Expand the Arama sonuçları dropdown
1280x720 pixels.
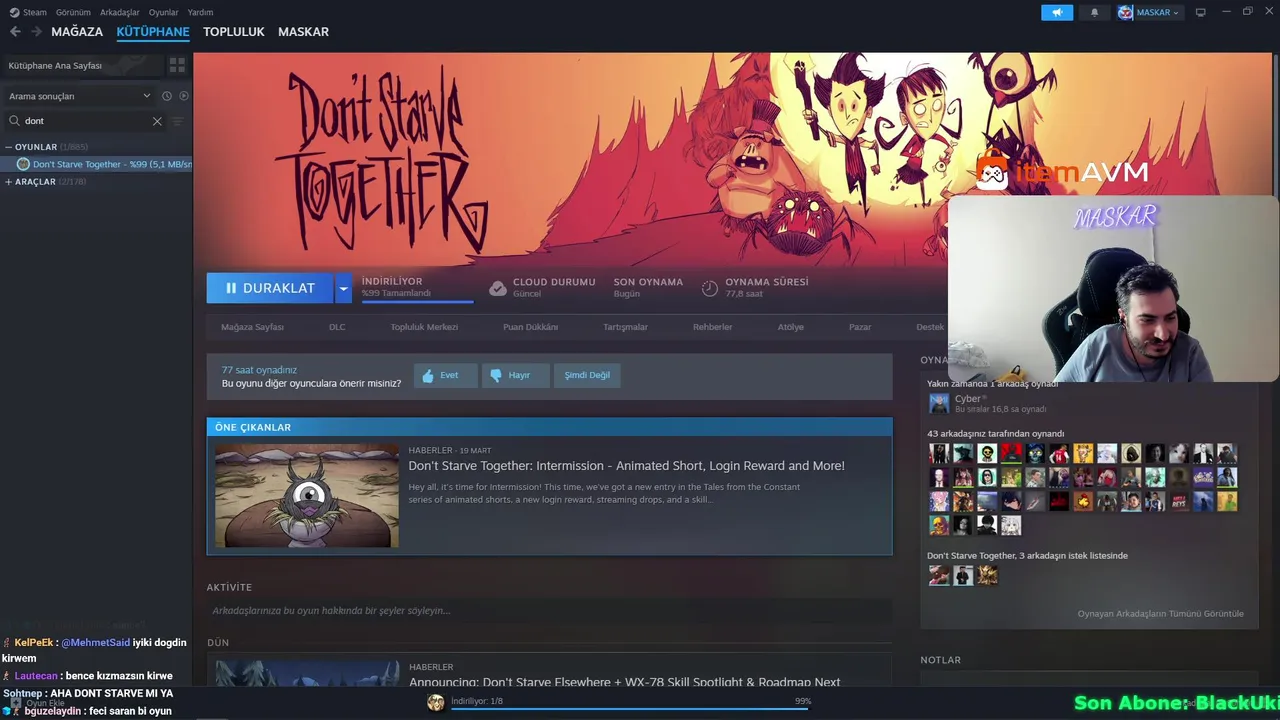click(x=80, y=96)
